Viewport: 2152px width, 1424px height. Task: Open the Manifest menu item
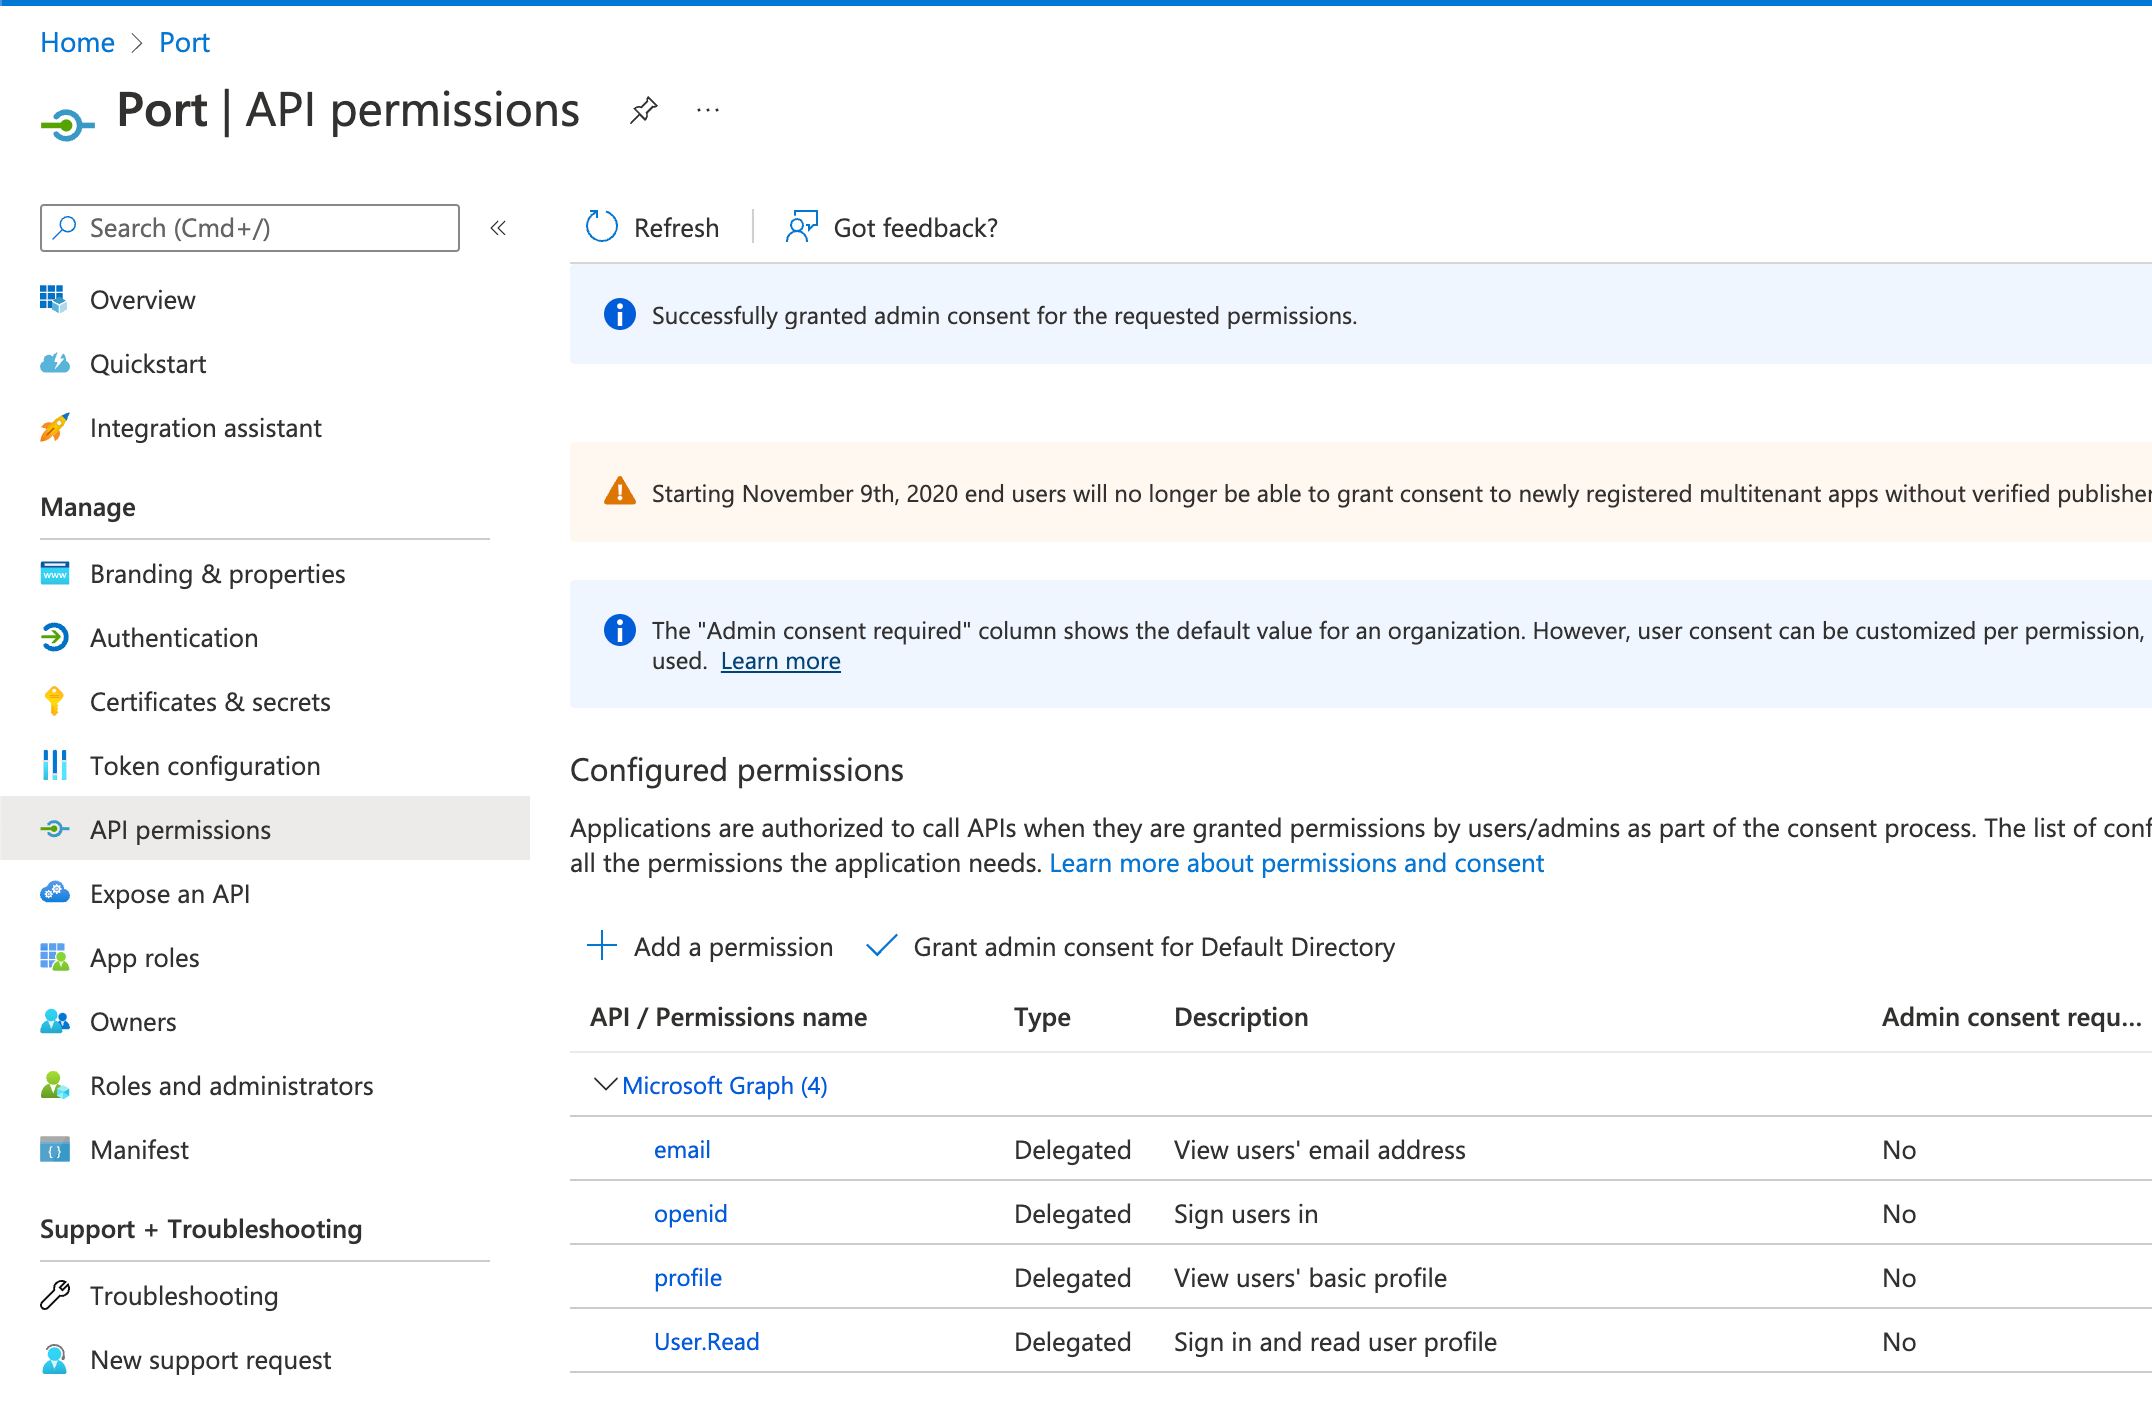pyautogui.click(x=139, y=1150)
